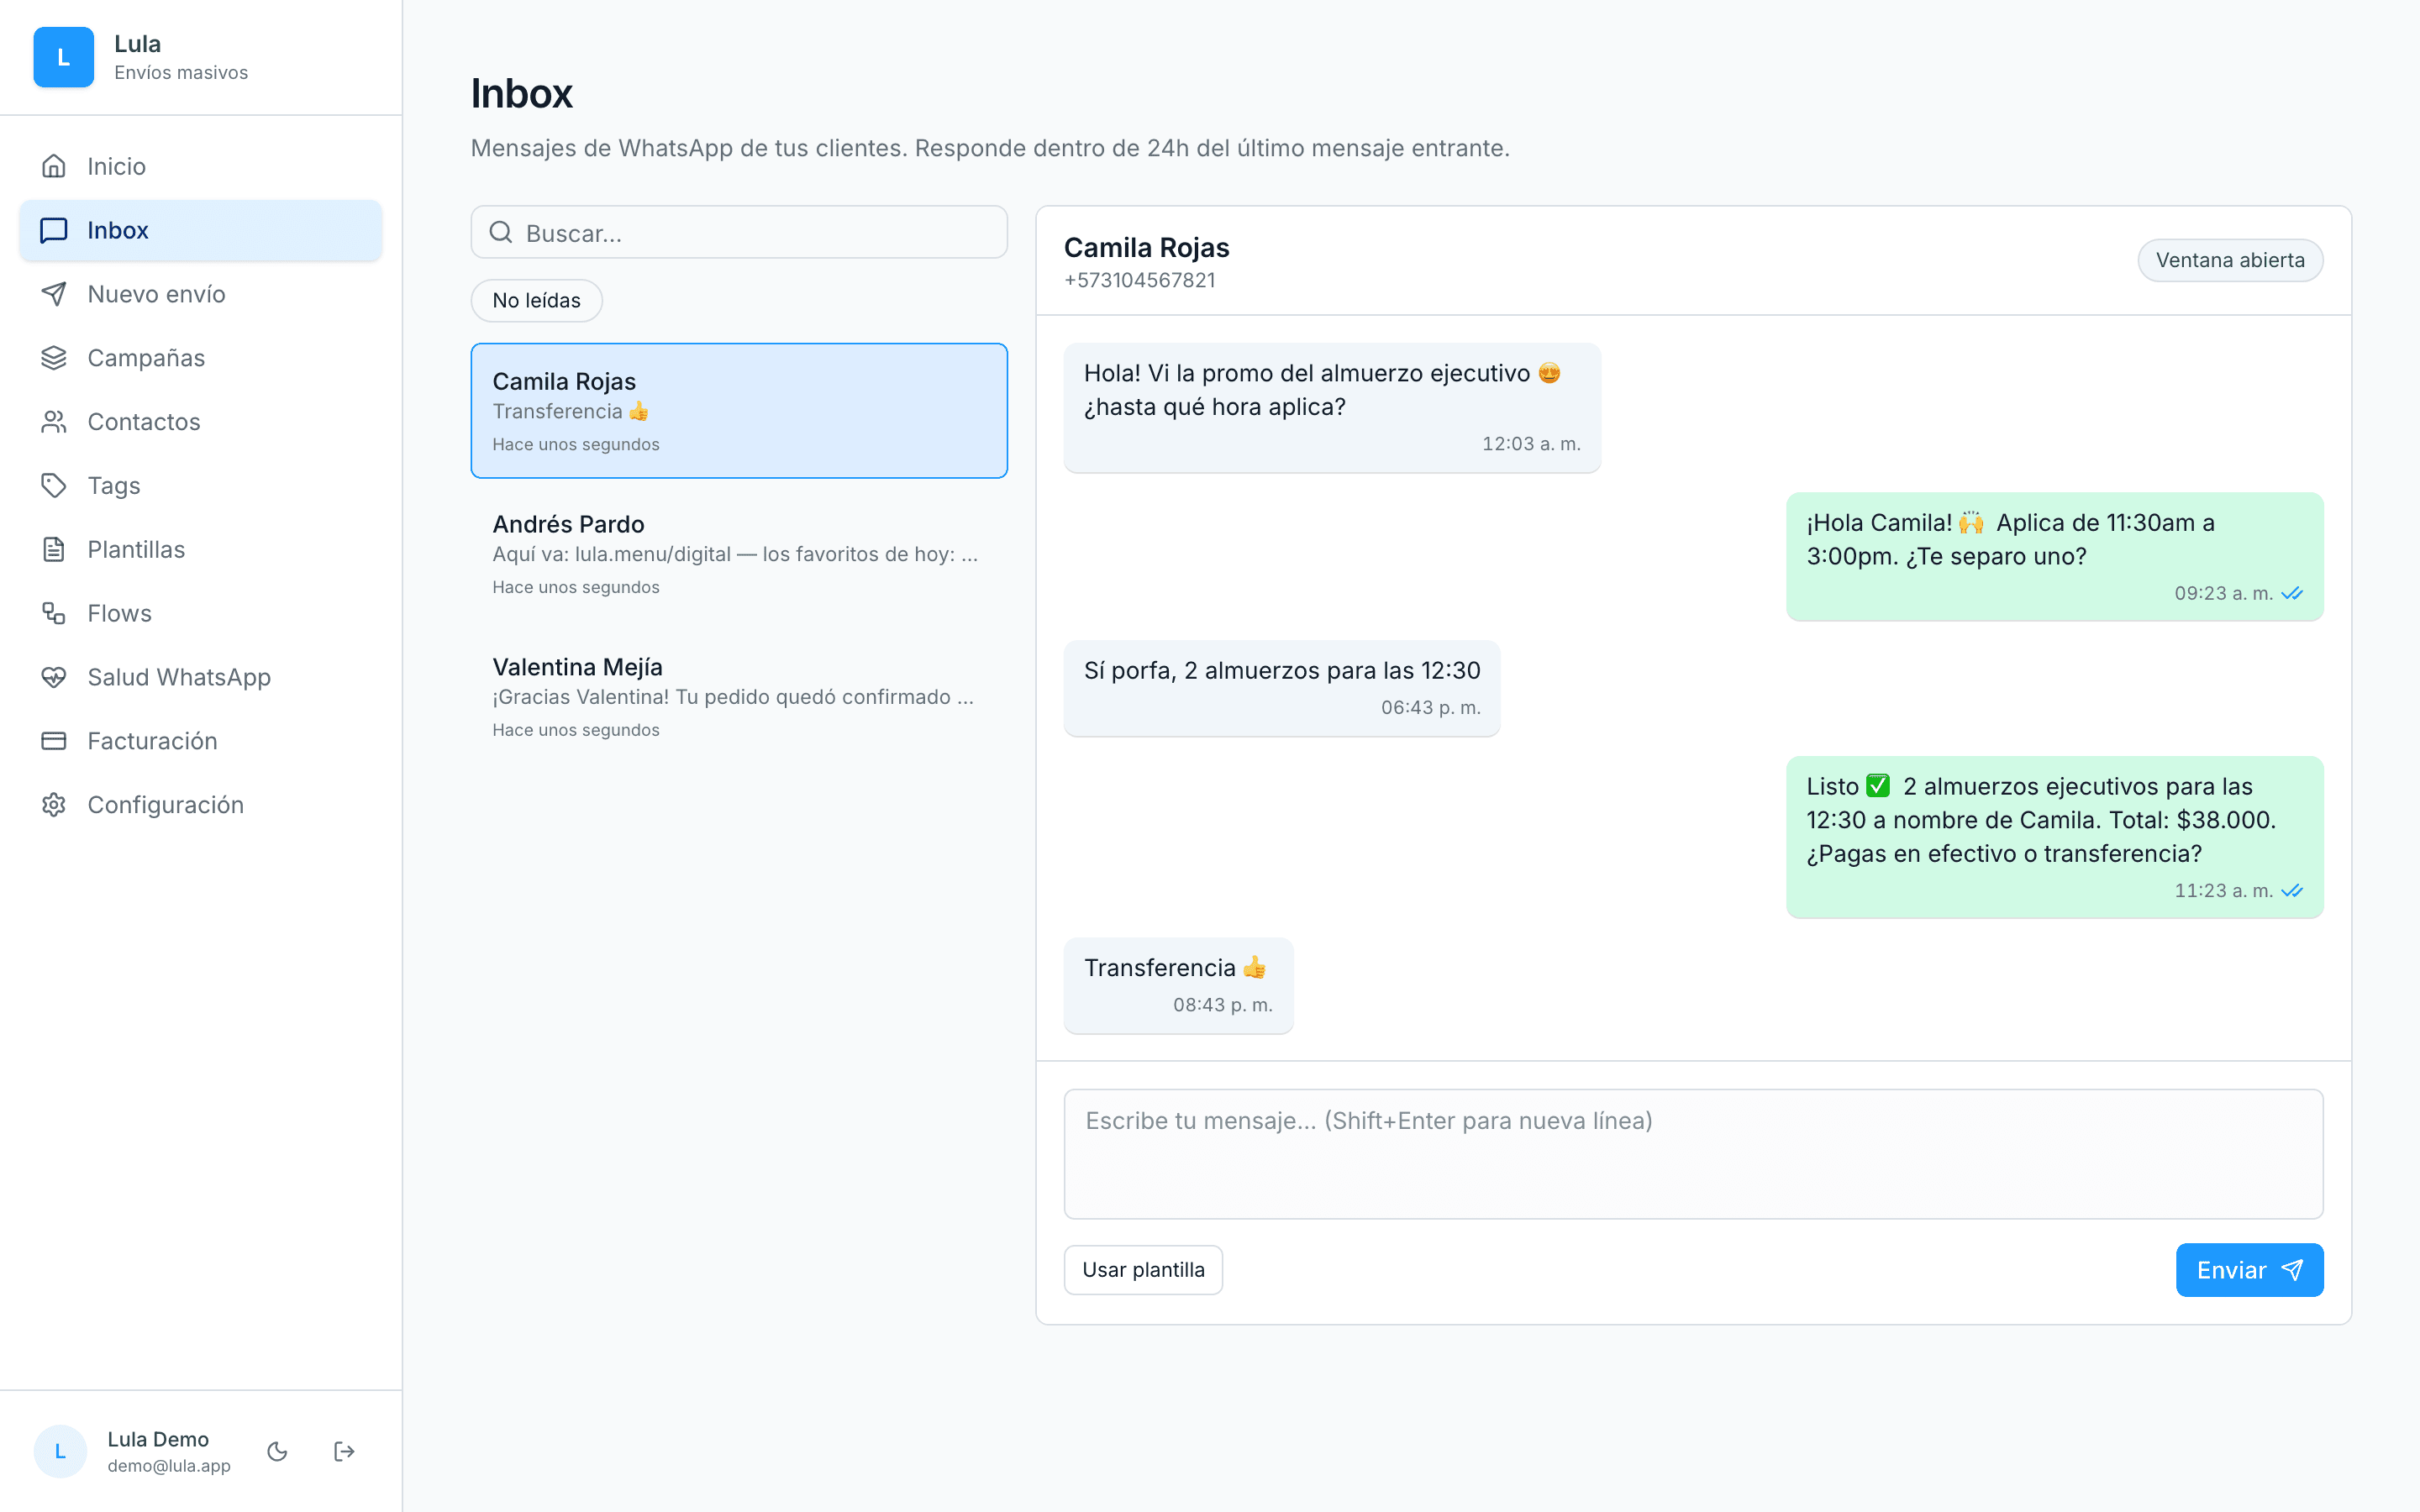Click the Inicio home icon
Viewport: 2420px width, 1512px height.
(54, 166)
